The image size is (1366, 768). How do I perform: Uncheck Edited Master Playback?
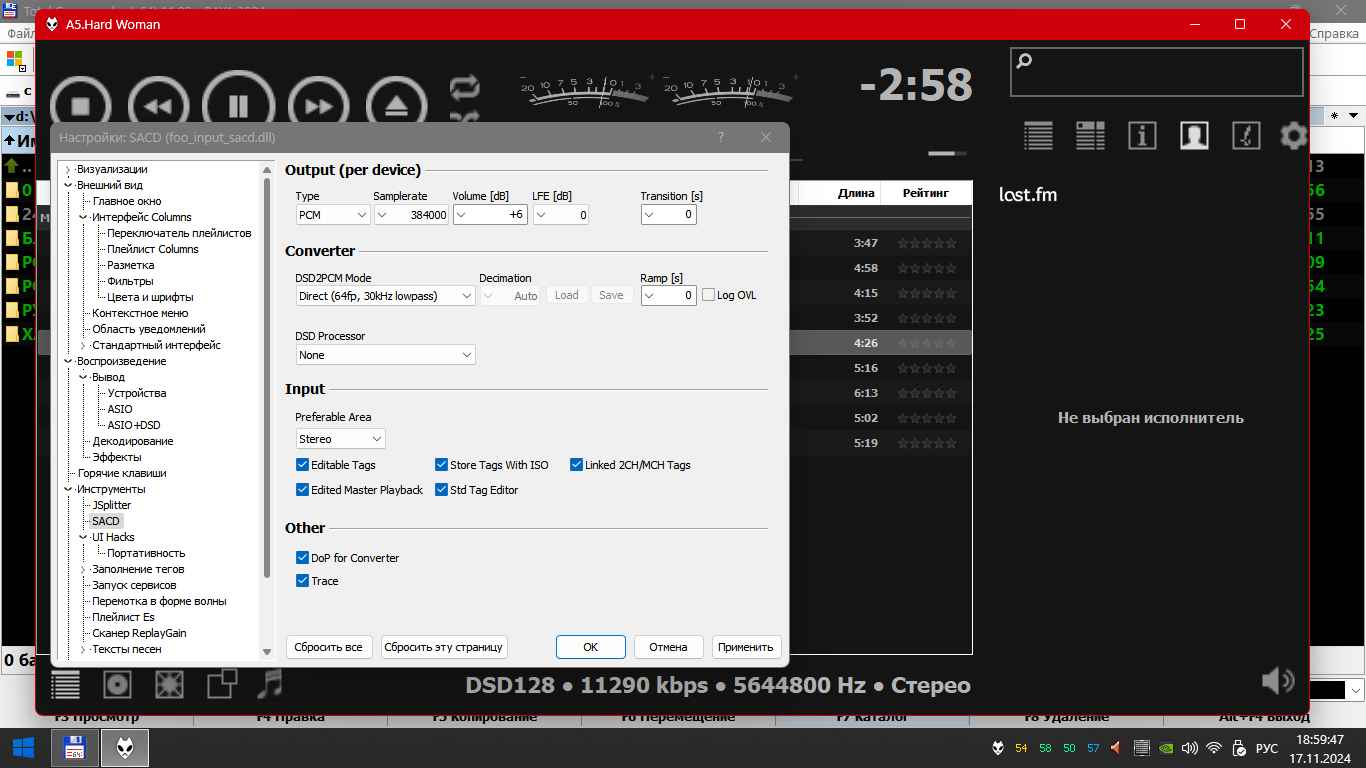tap(302, 490)
